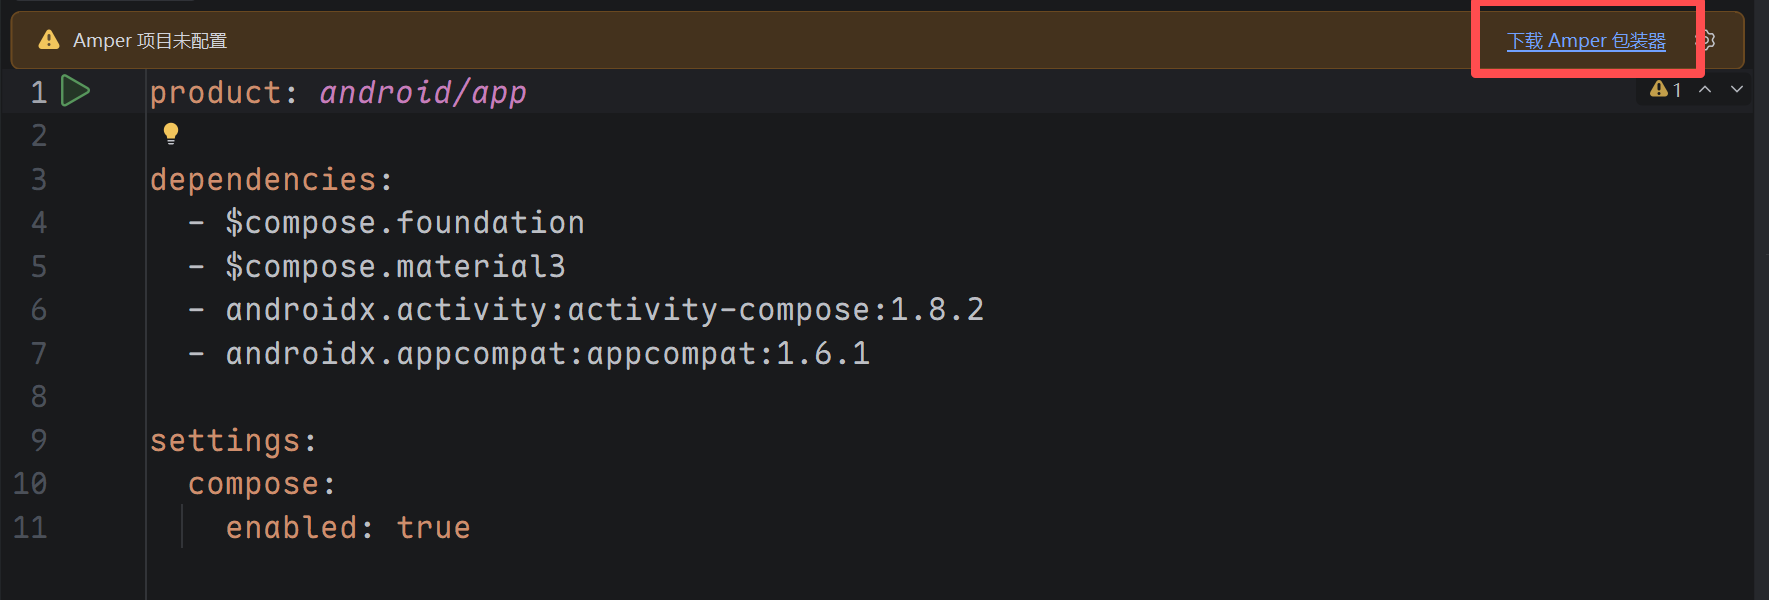Open the notification banner gear settings
The height and width of the screenshot is (600, 1769).
1706,41
